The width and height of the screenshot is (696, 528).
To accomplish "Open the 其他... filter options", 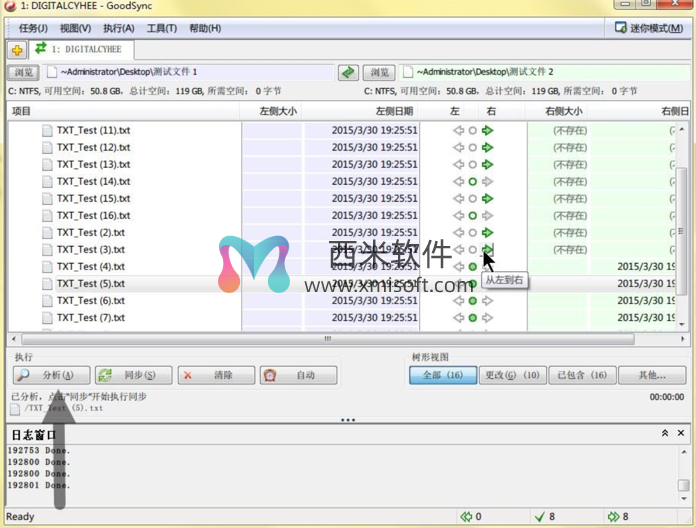I will point(654,375).
